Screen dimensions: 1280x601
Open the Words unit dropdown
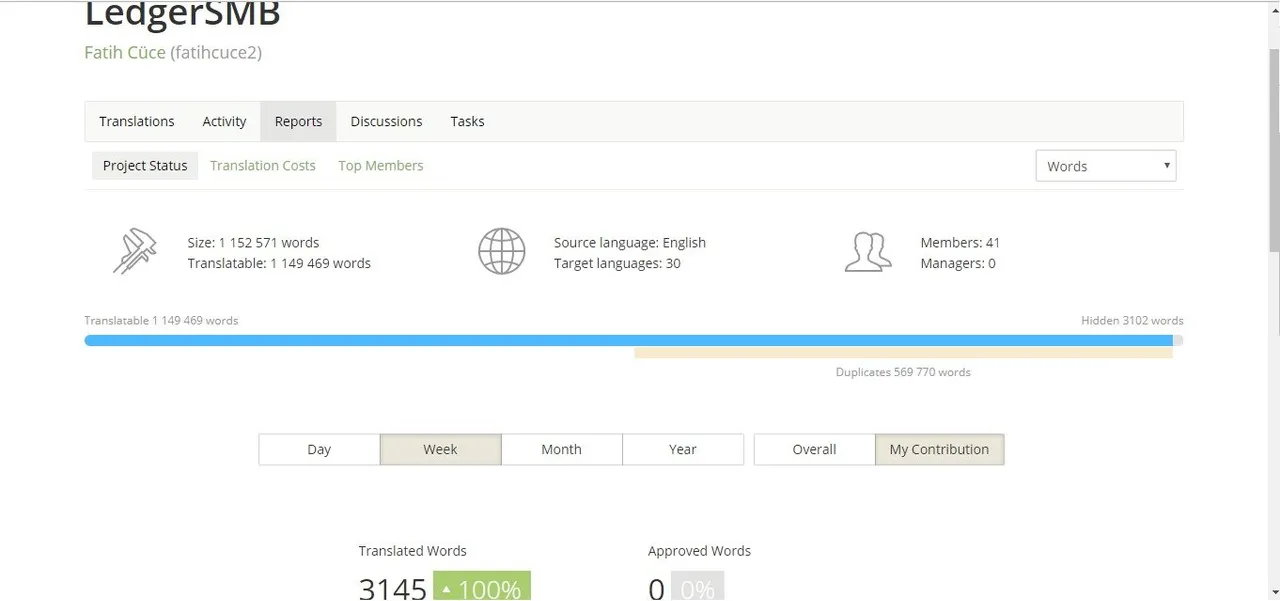pyautogui.click(x=1106, y=166)
